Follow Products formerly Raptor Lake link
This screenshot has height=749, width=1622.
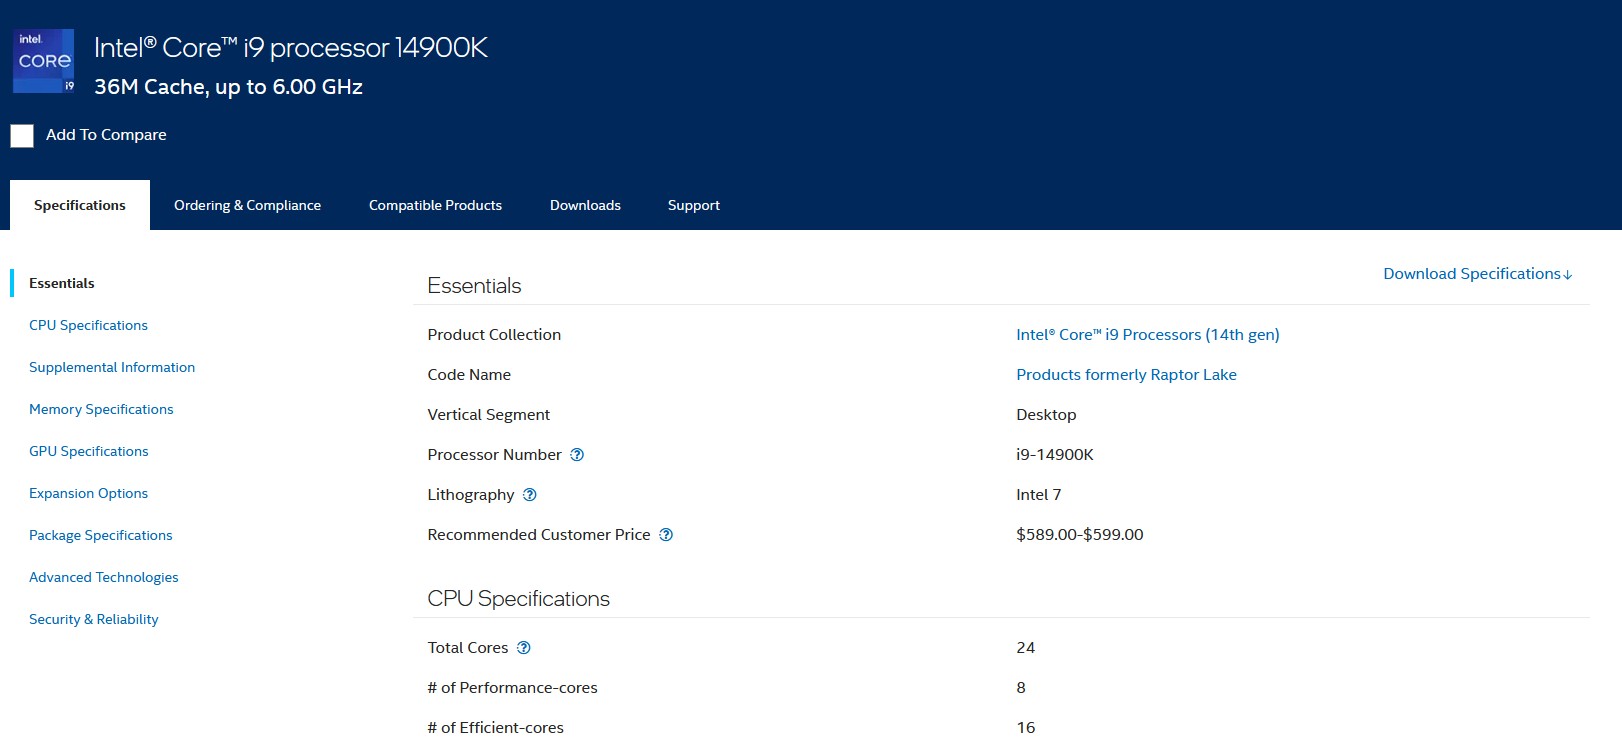point(1126,375)
